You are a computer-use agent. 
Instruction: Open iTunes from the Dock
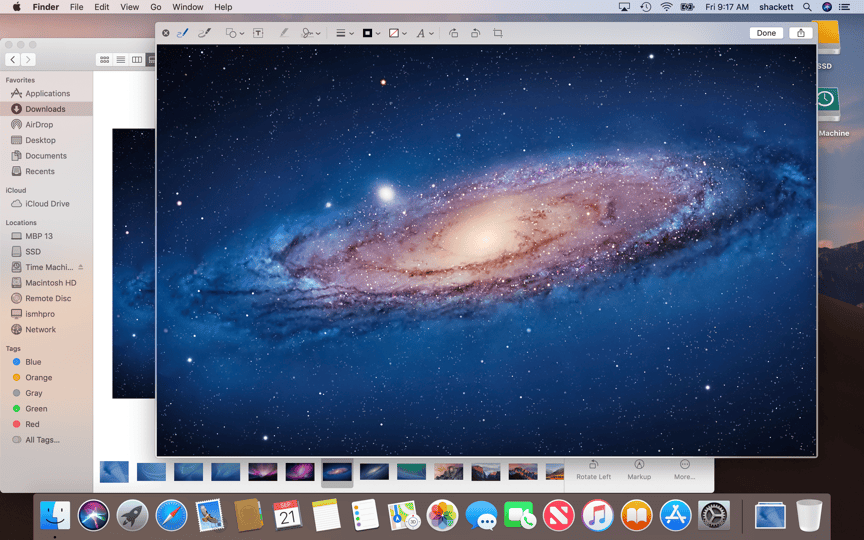point(597,515)
